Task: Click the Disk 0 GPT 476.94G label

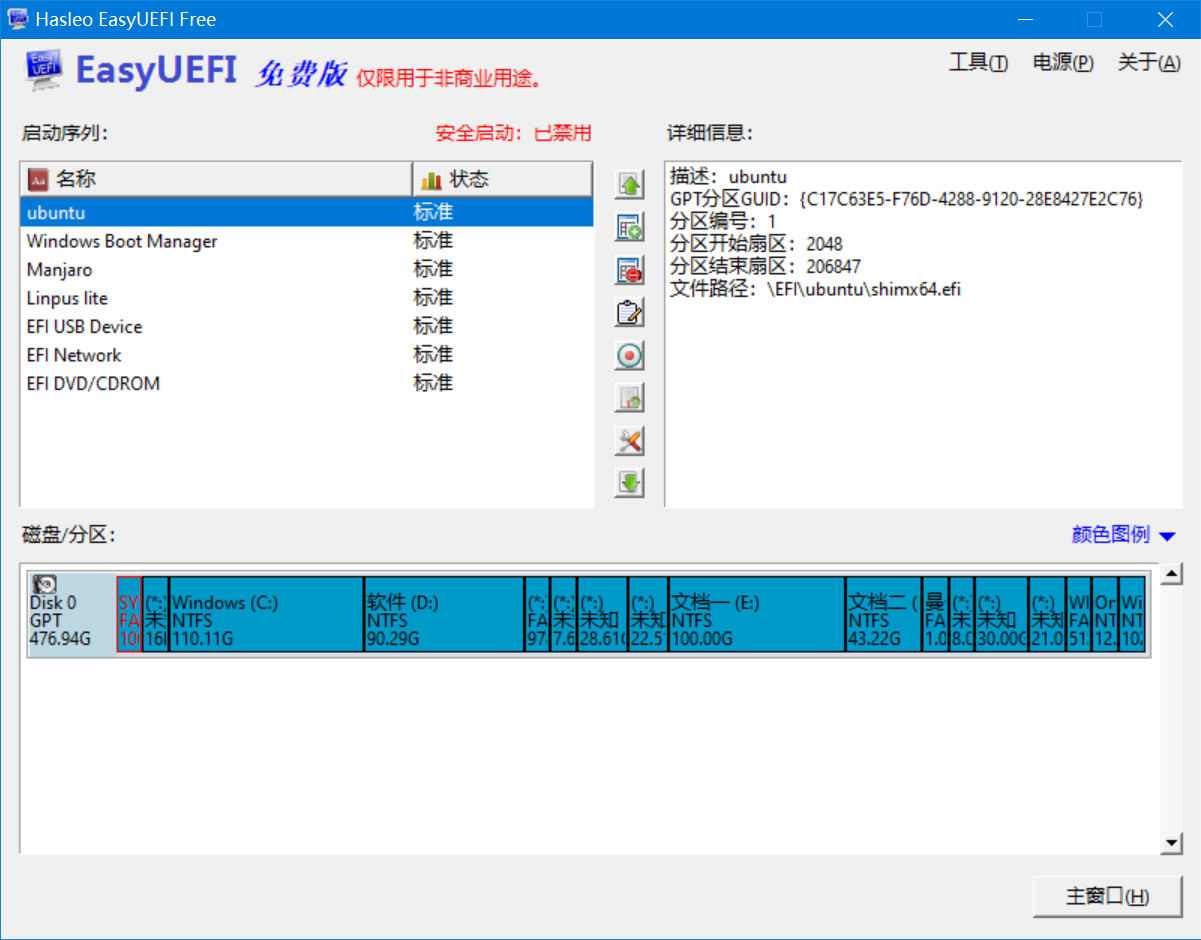Action: pos(59,621)
